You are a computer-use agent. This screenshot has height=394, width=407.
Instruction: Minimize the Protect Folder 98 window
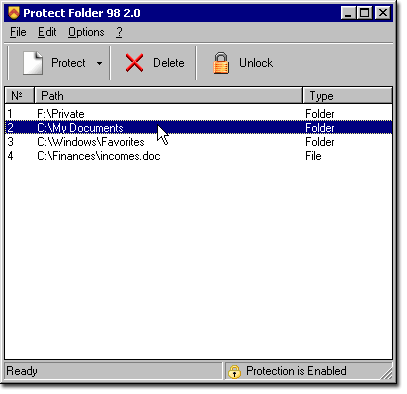click(x=348, y=13)
